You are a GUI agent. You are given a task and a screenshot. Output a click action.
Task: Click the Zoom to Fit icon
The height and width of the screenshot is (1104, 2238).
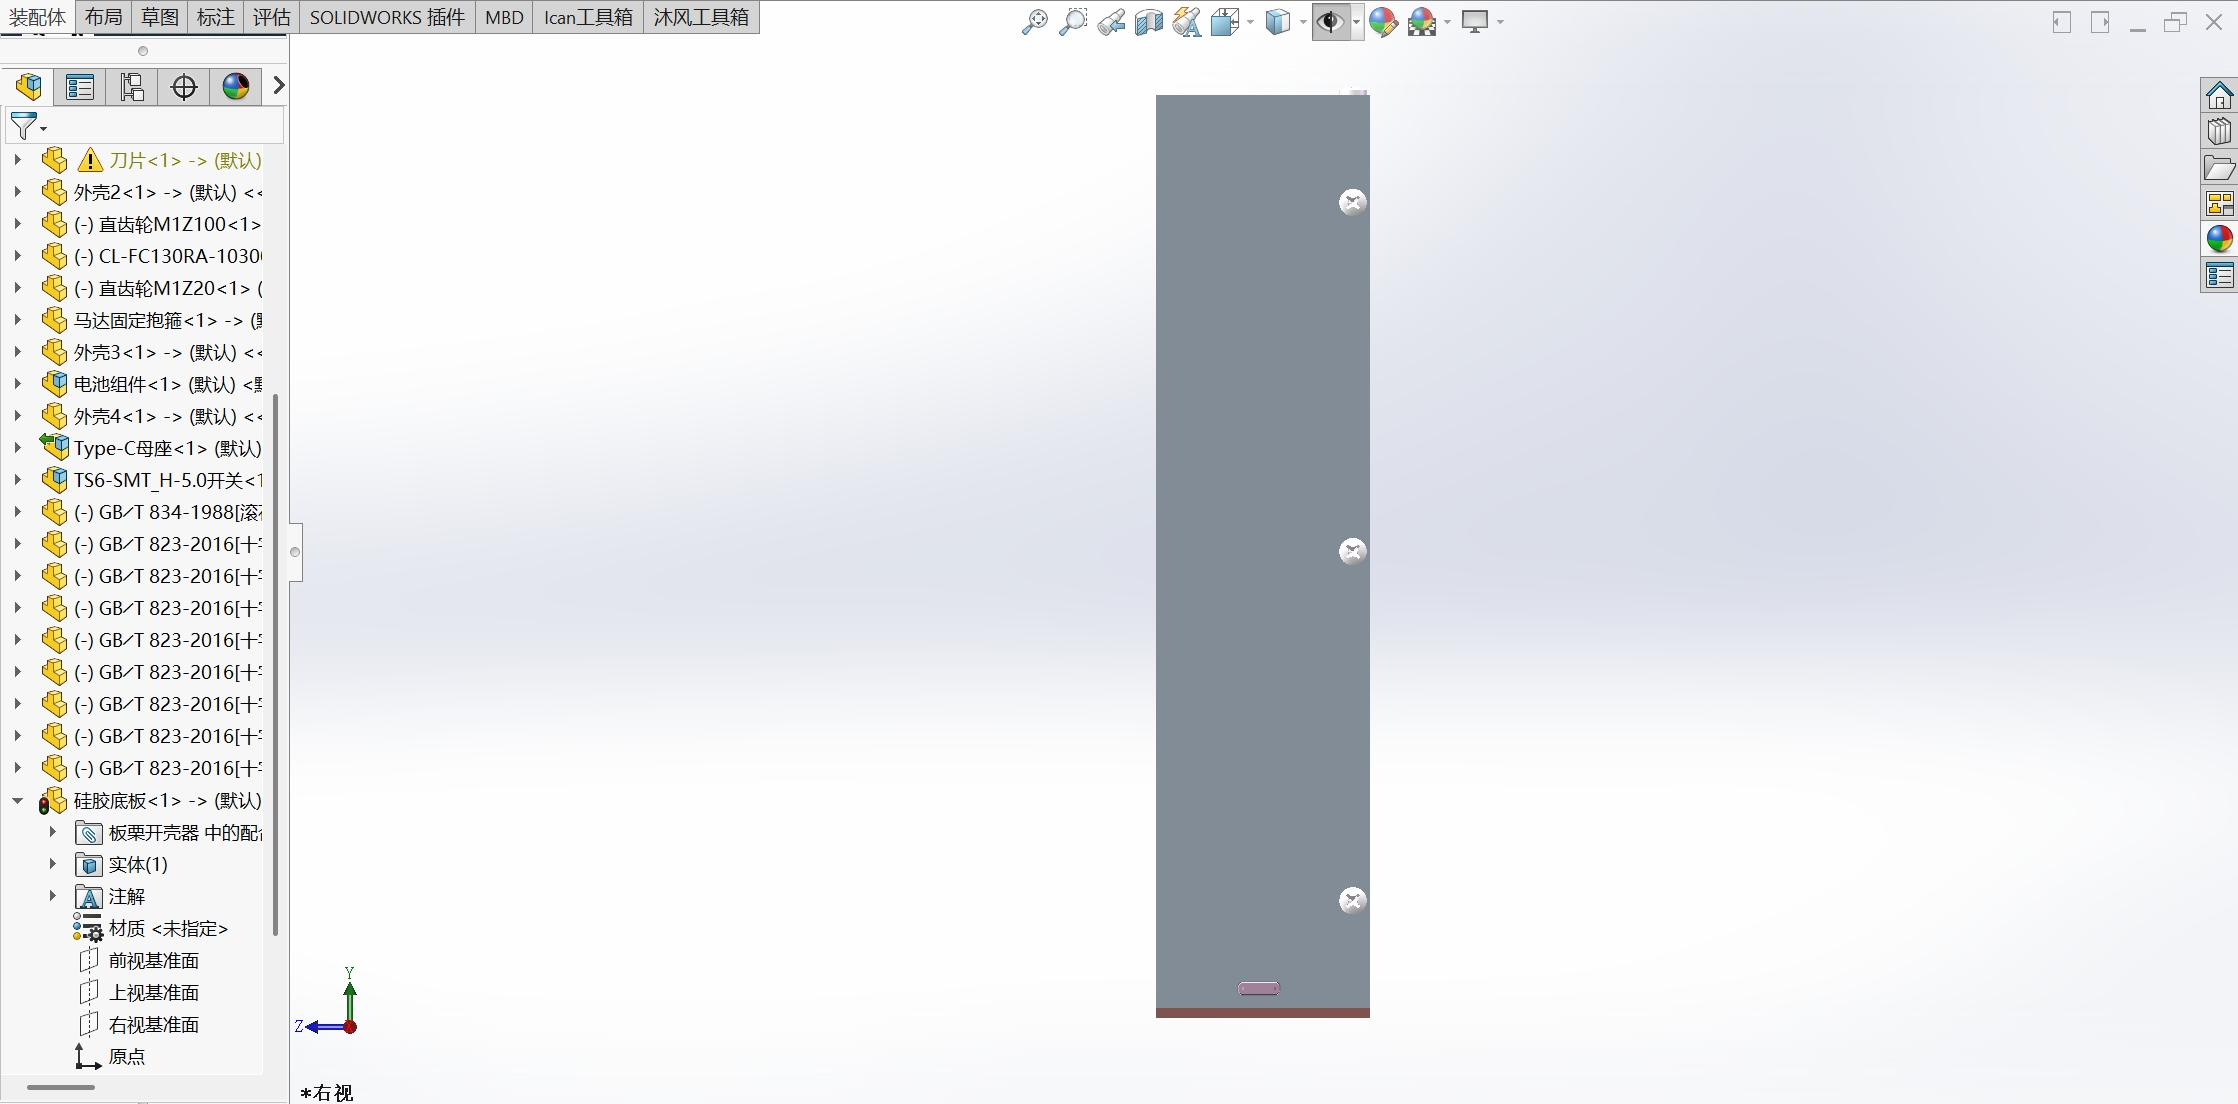tap(1034, 21)
